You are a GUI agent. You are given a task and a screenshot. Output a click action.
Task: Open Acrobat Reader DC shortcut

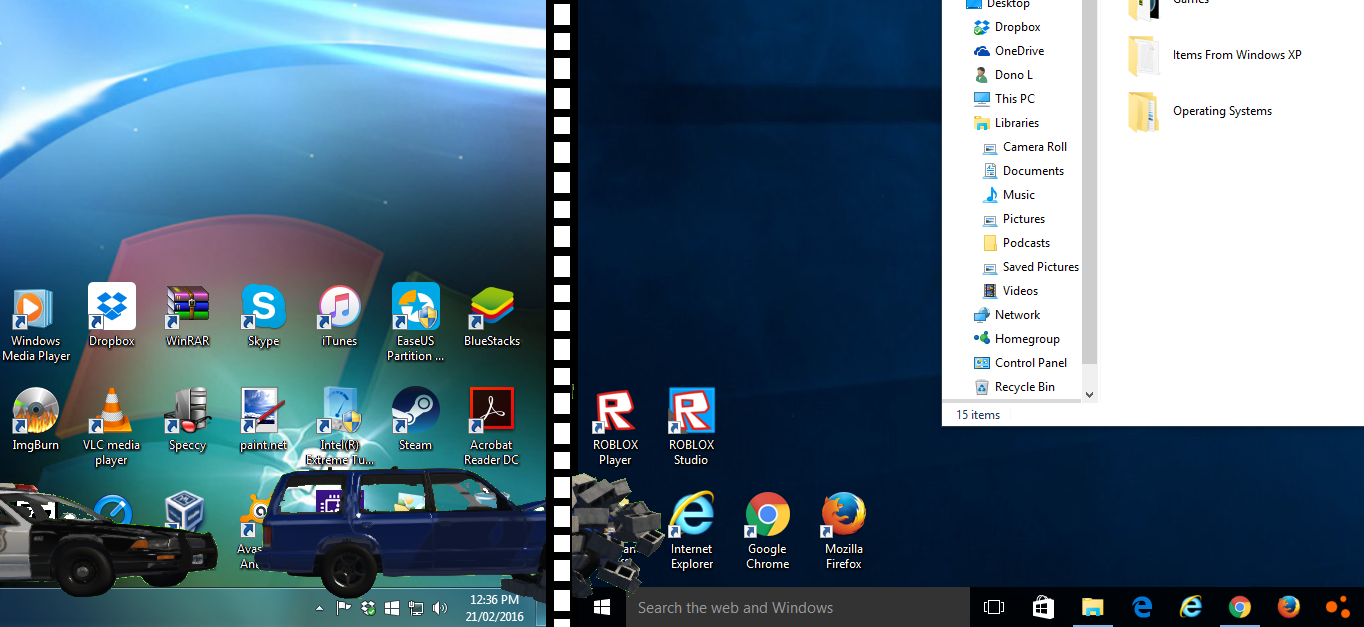491,427
